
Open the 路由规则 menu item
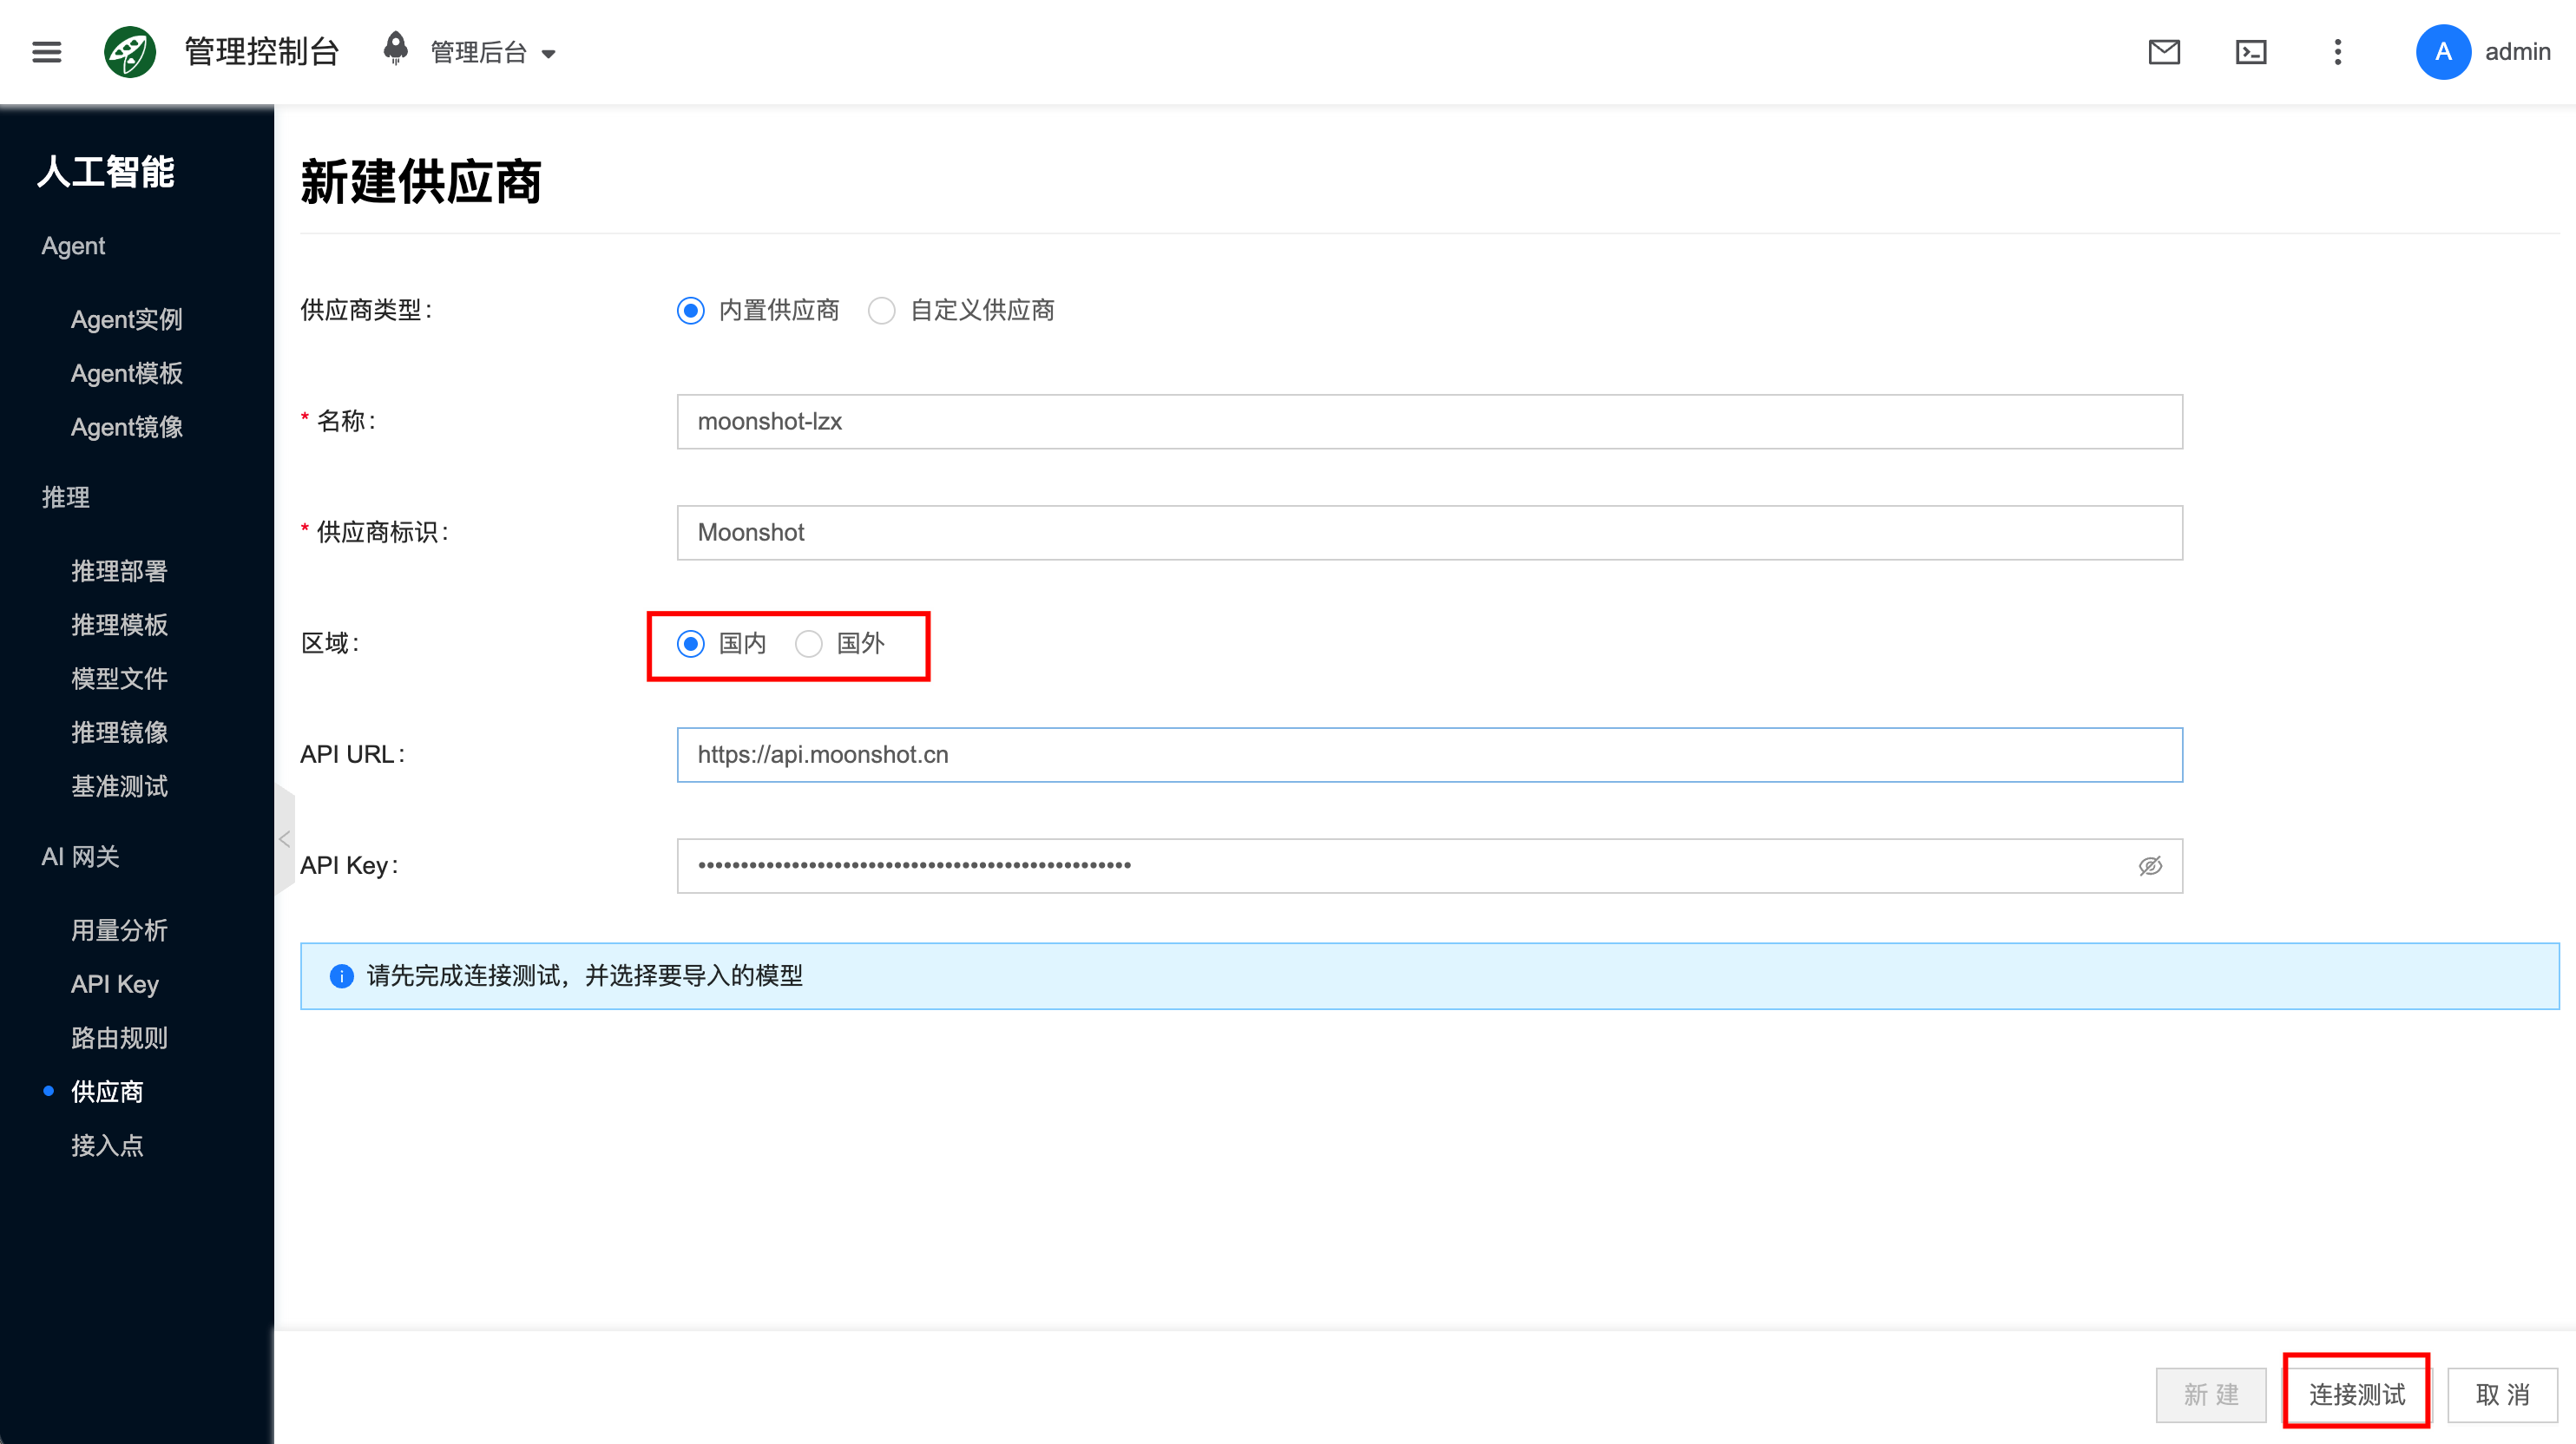[119, 1038]
